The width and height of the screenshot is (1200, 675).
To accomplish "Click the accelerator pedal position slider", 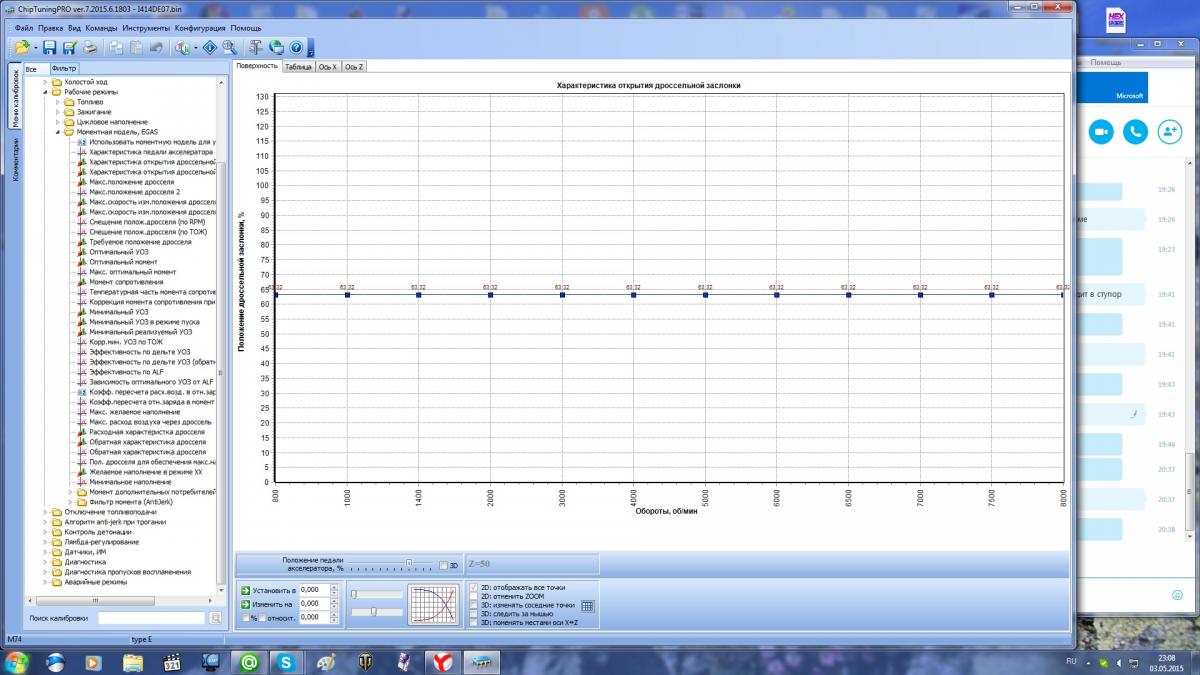I will 408,564.
